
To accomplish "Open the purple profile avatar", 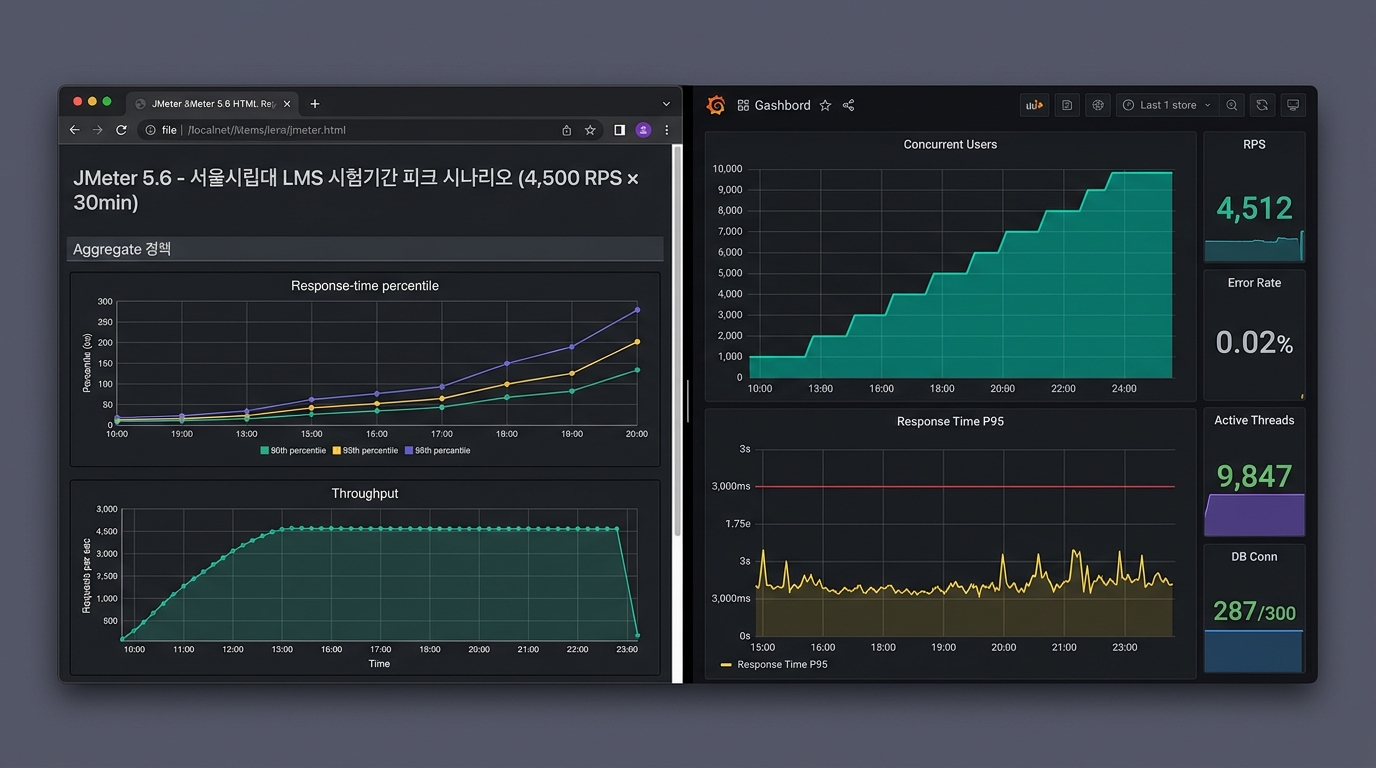I will click(x=643, y=130).
